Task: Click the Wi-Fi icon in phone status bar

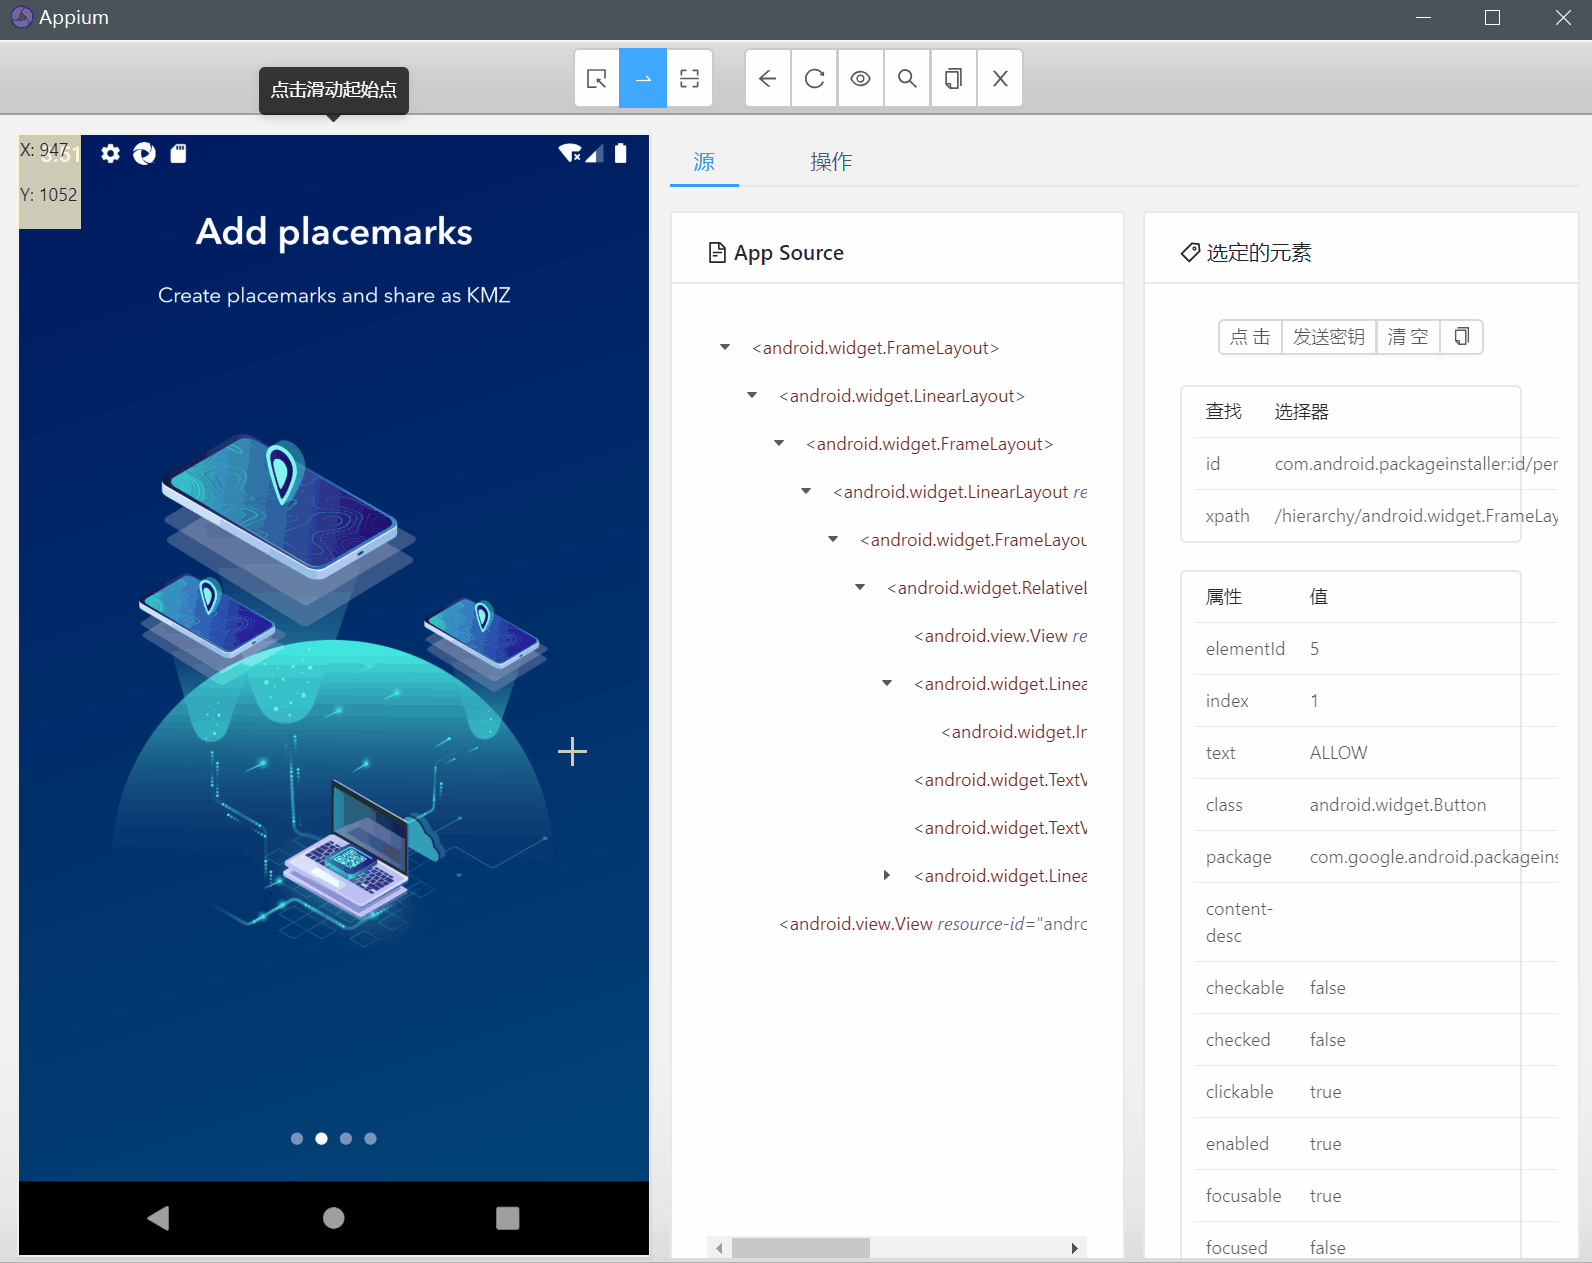Action: pyautogui.click(x=570, y=153)
